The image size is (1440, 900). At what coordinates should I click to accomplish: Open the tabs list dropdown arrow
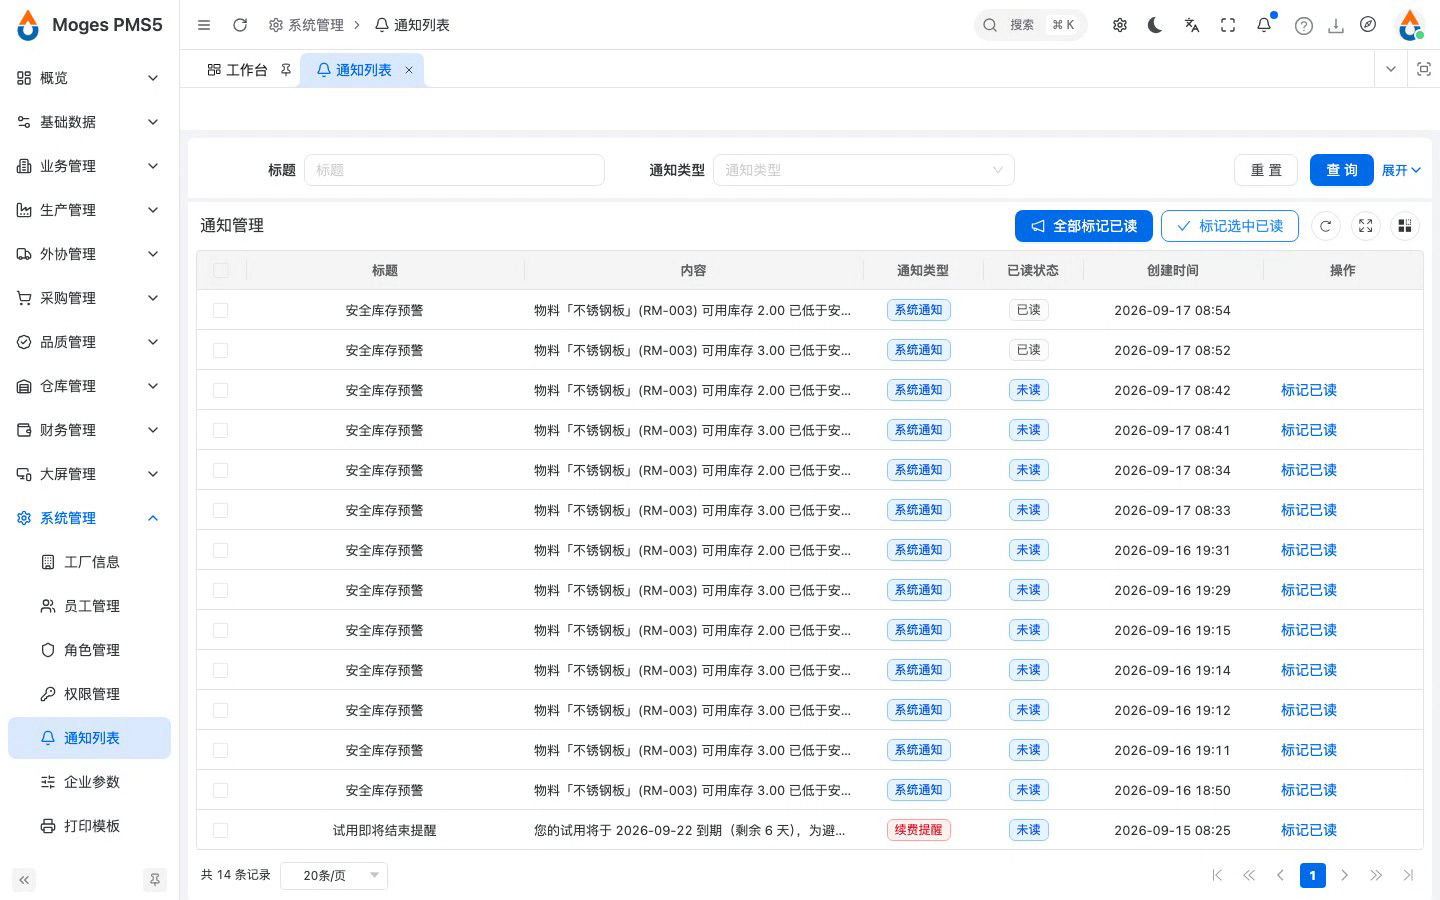click(x=1390, y=69)
